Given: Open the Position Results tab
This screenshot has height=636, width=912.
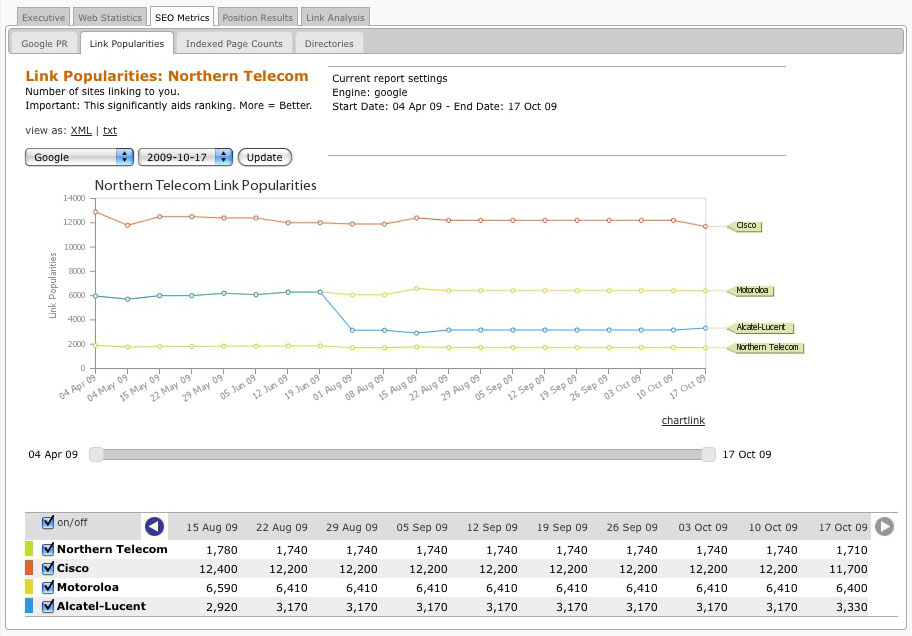Looking at the screenshot, I should (x=258, y=17).
